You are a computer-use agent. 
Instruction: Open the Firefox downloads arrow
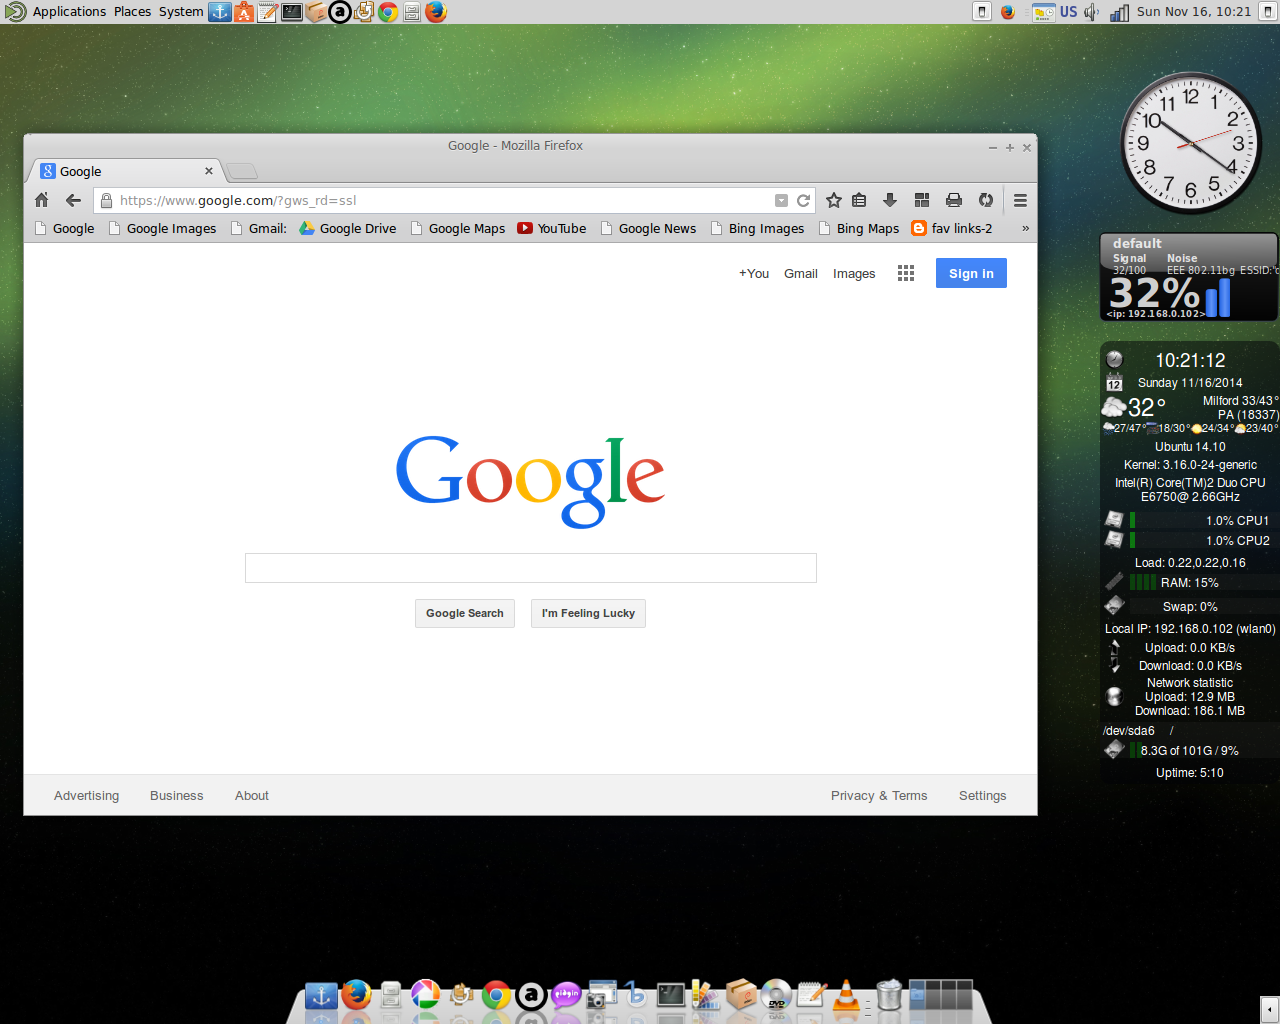click(890, 200)
